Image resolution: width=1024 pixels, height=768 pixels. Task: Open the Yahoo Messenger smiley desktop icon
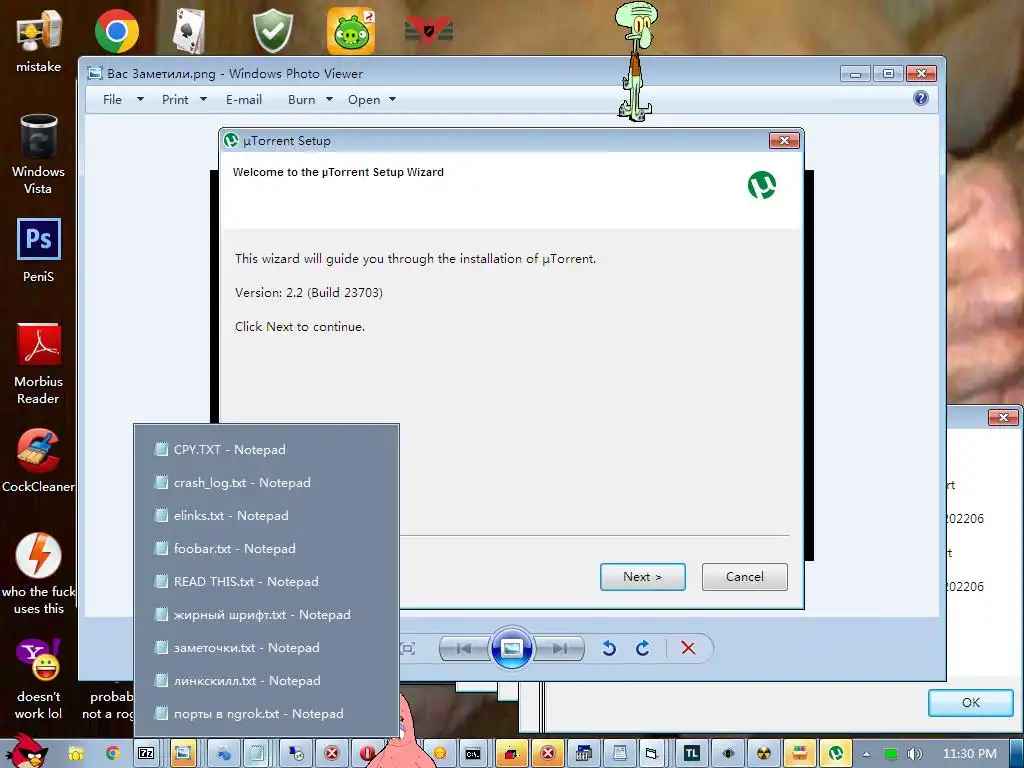point(39,679)
